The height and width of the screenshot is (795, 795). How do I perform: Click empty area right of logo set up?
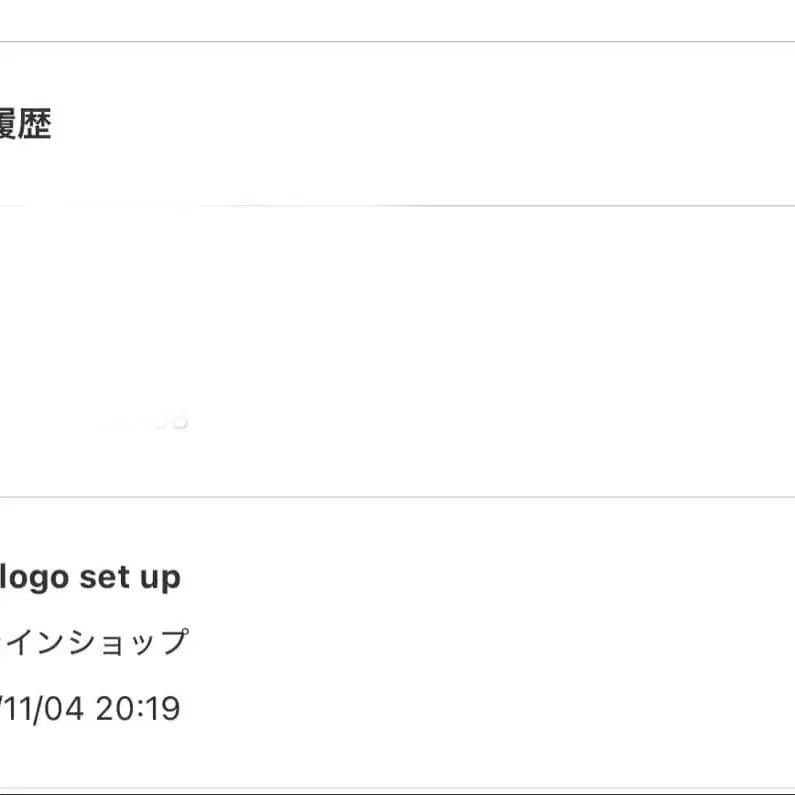pos(480,577)
